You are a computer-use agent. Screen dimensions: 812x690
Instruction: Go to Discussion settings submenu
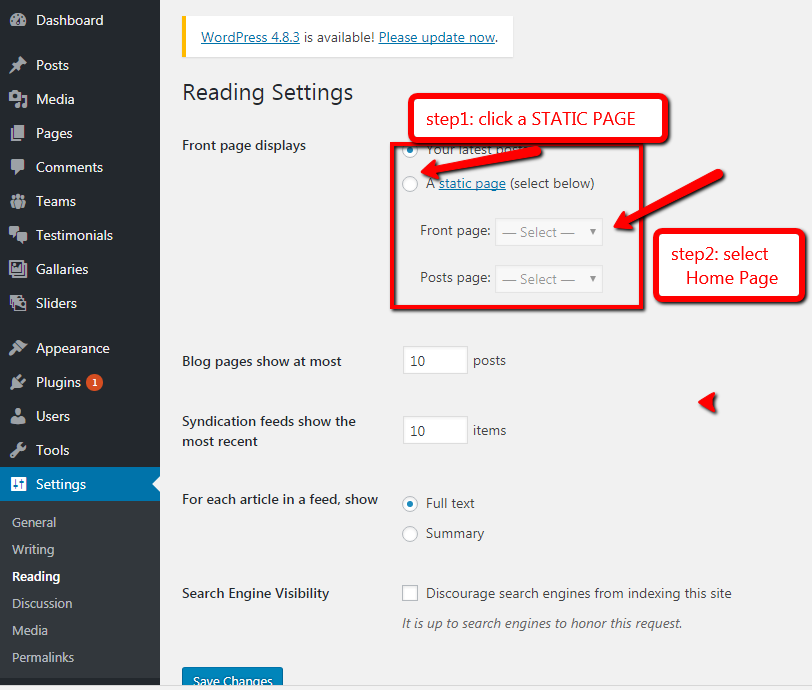point(42,603)
